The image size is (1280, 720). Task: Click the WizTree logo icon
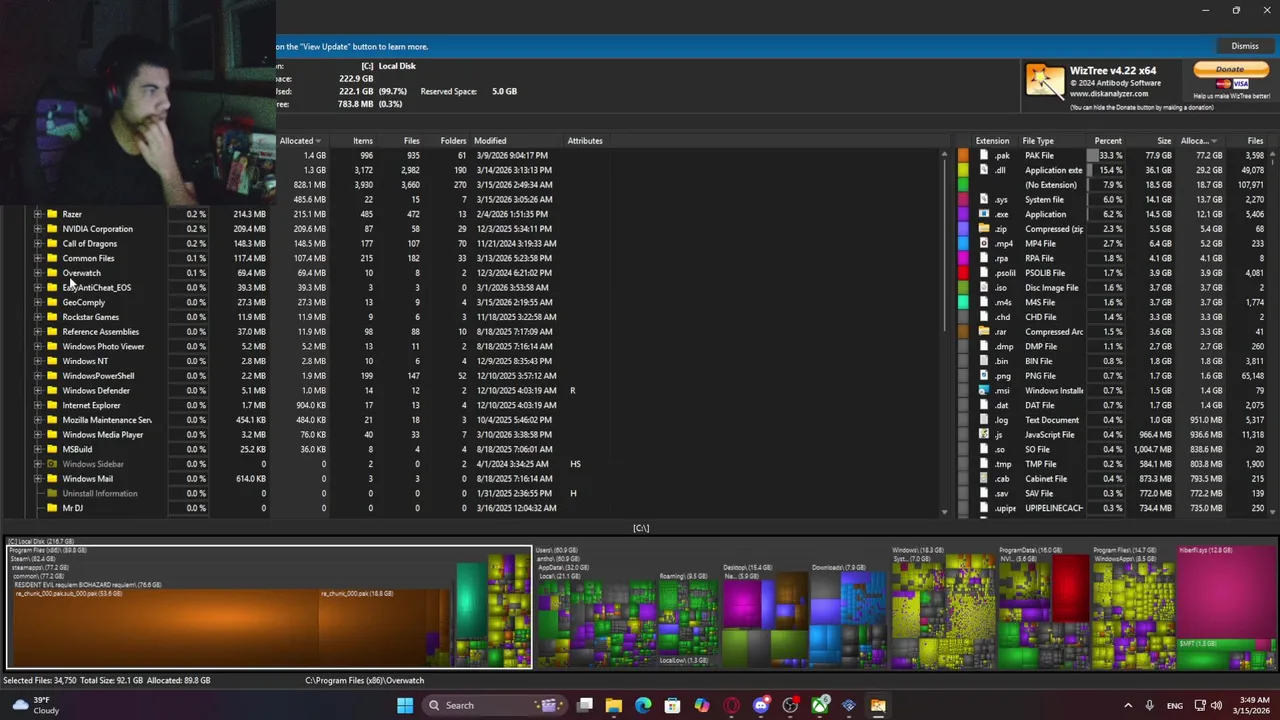click(1045, 82)
